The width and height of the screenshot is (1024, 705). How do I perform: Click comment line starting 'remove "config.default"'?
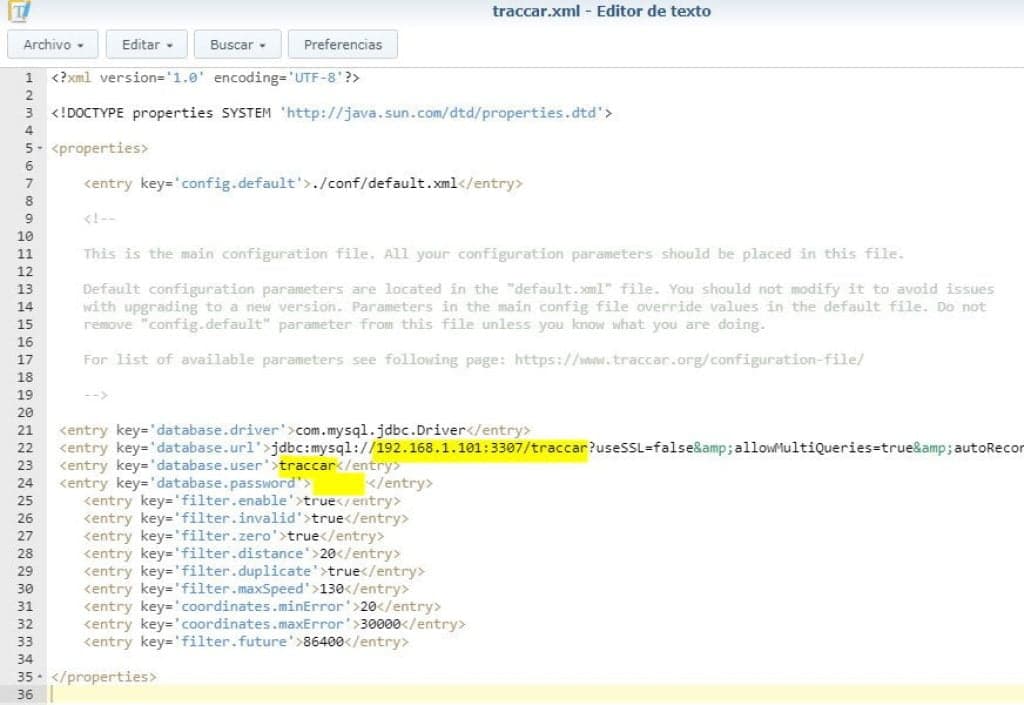(424, 324)
